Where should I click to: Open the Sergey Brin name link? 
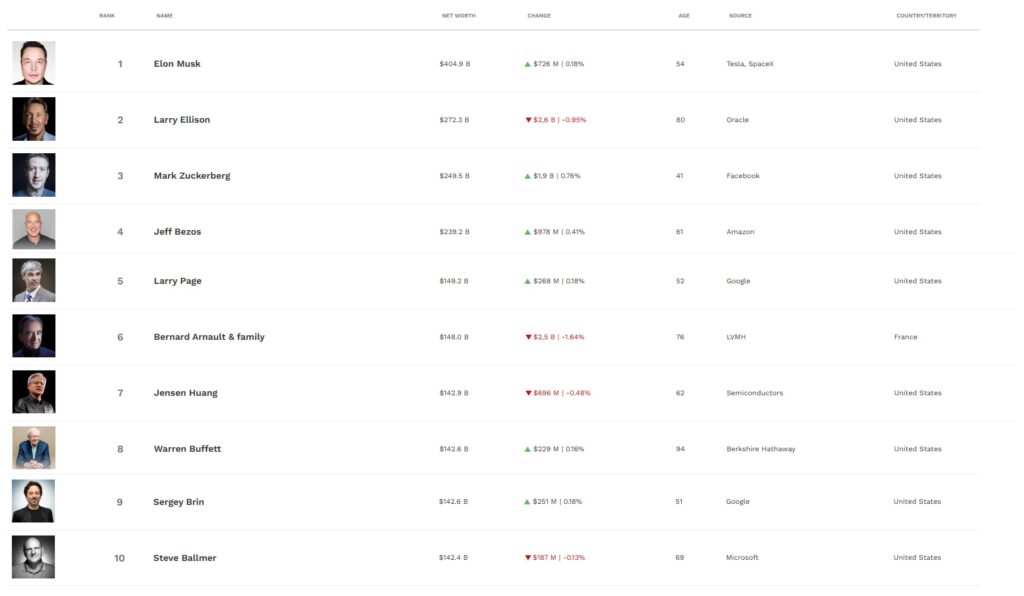point(178,502)
